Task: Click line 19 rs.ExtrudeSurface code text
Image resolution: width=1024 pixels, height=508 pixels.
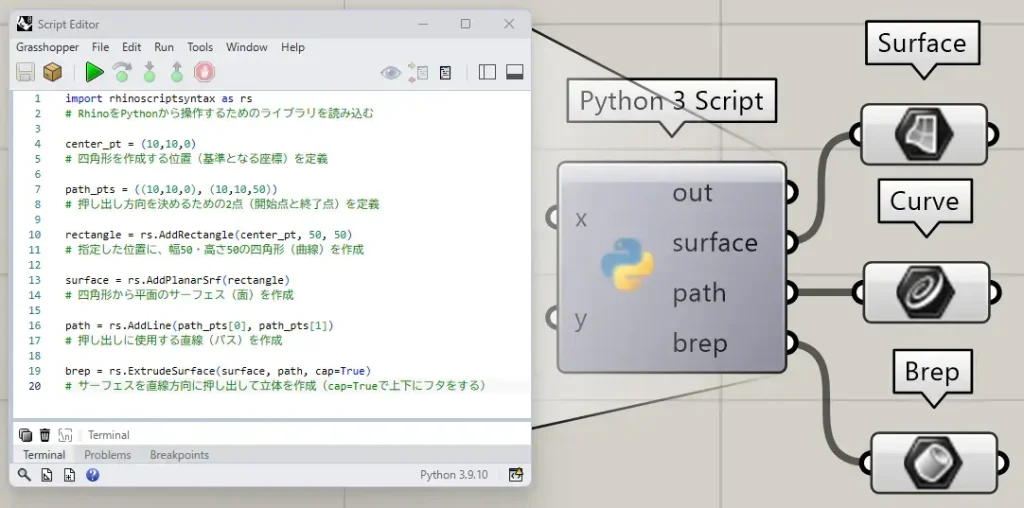Action: pyautogui.click(x=218, y=370)
